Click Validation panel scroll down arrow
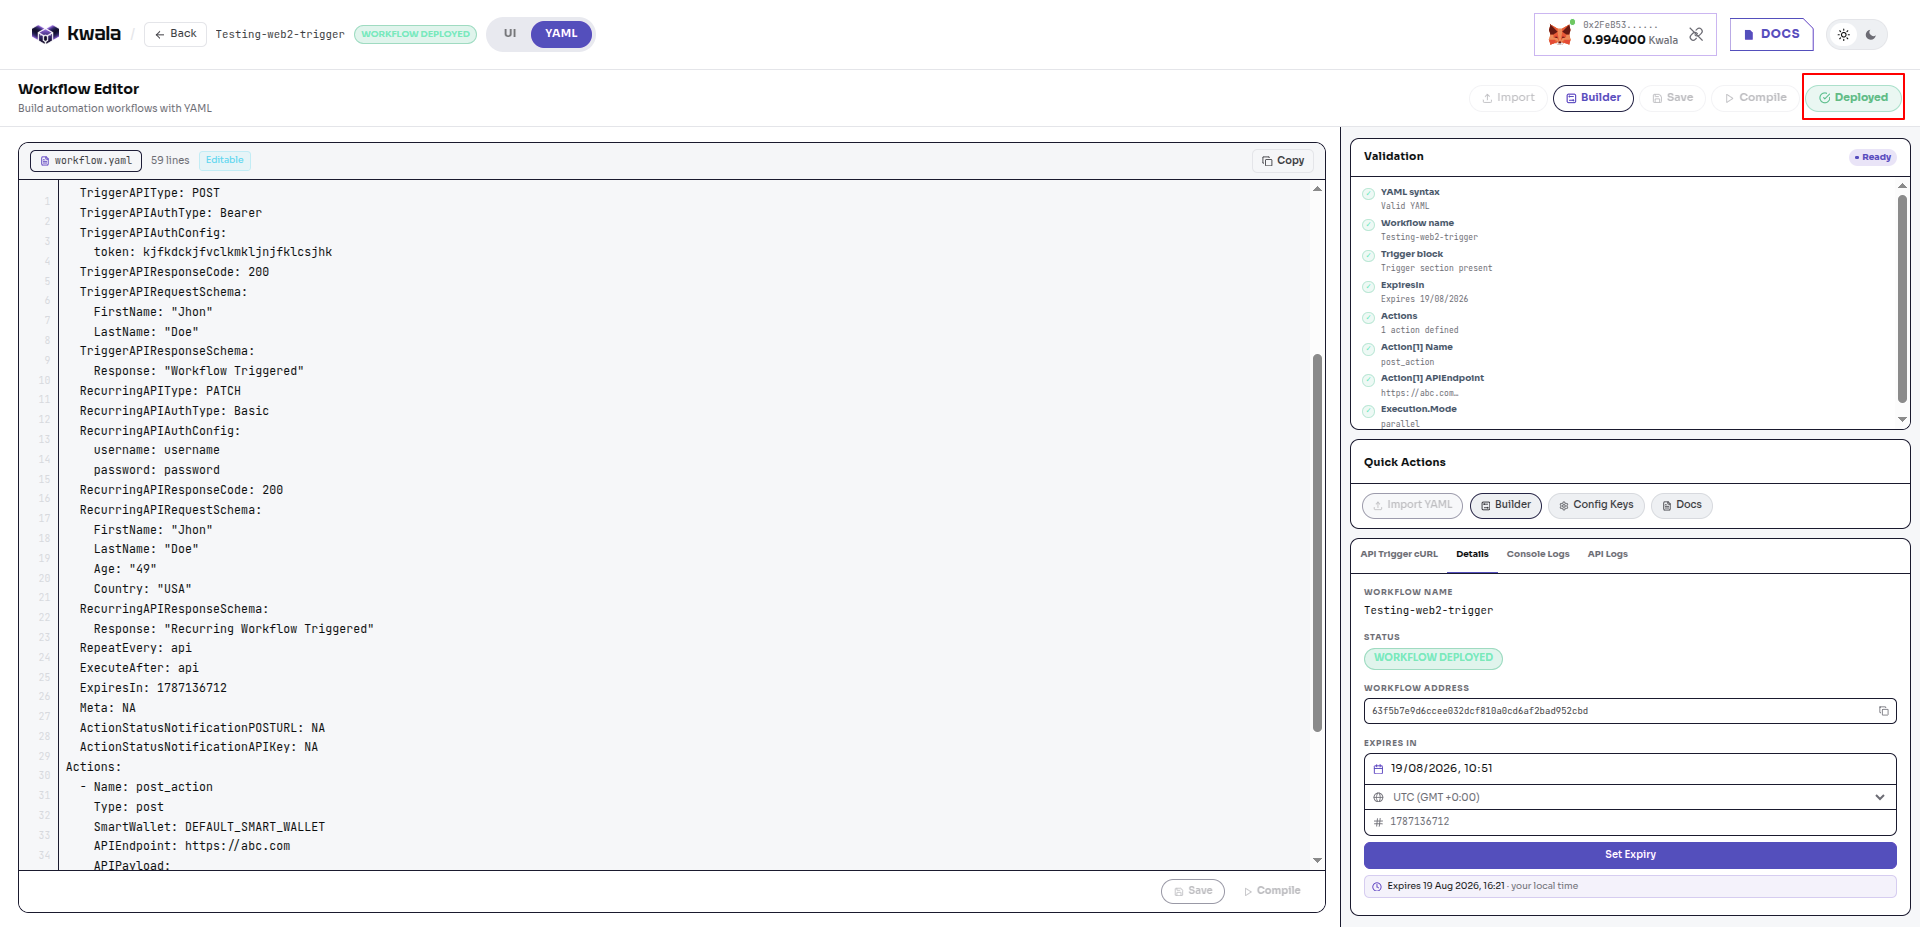 click(x=1902, y=420)
